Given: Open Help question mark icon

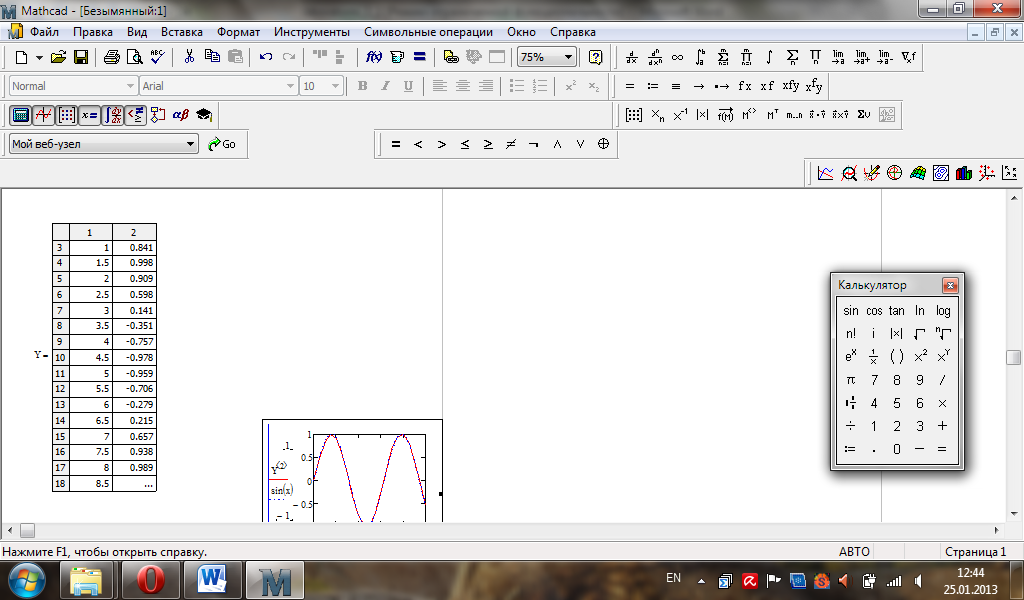Looking at the screenshot, I should tap(596, 57).
